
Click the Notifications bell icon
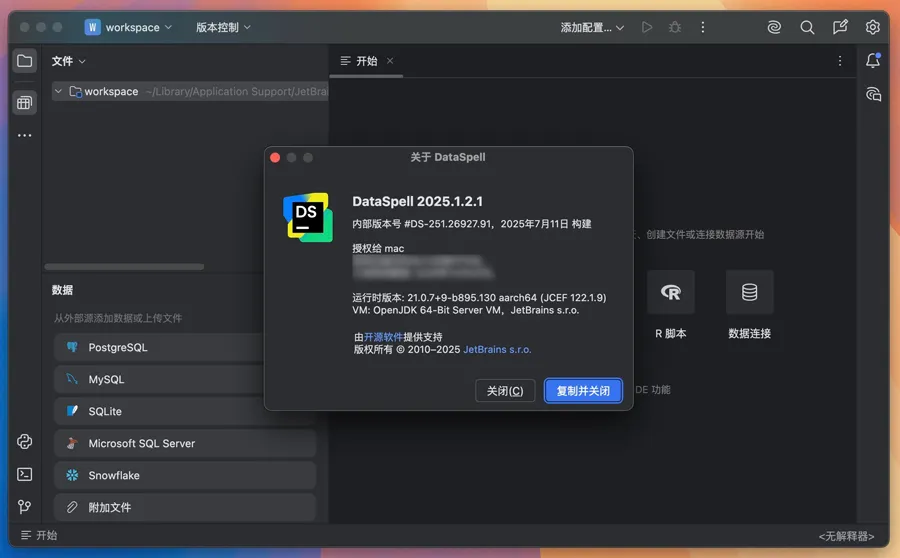click(873, 61)
